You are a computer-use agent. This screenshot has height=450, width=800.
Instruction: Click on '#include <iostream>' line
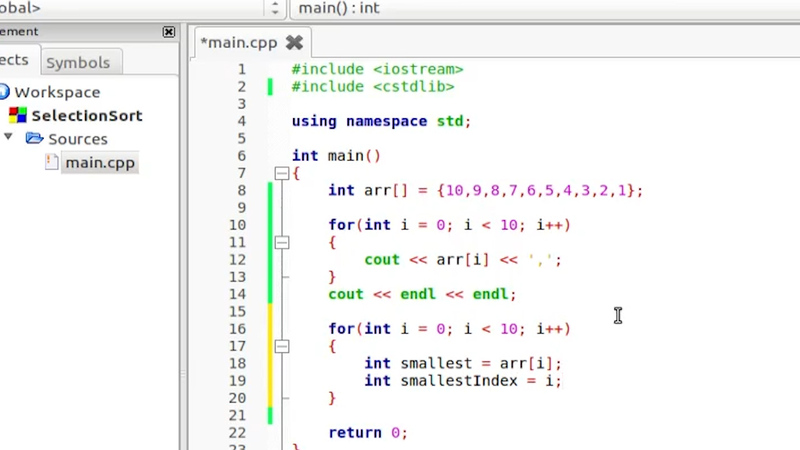377,69
